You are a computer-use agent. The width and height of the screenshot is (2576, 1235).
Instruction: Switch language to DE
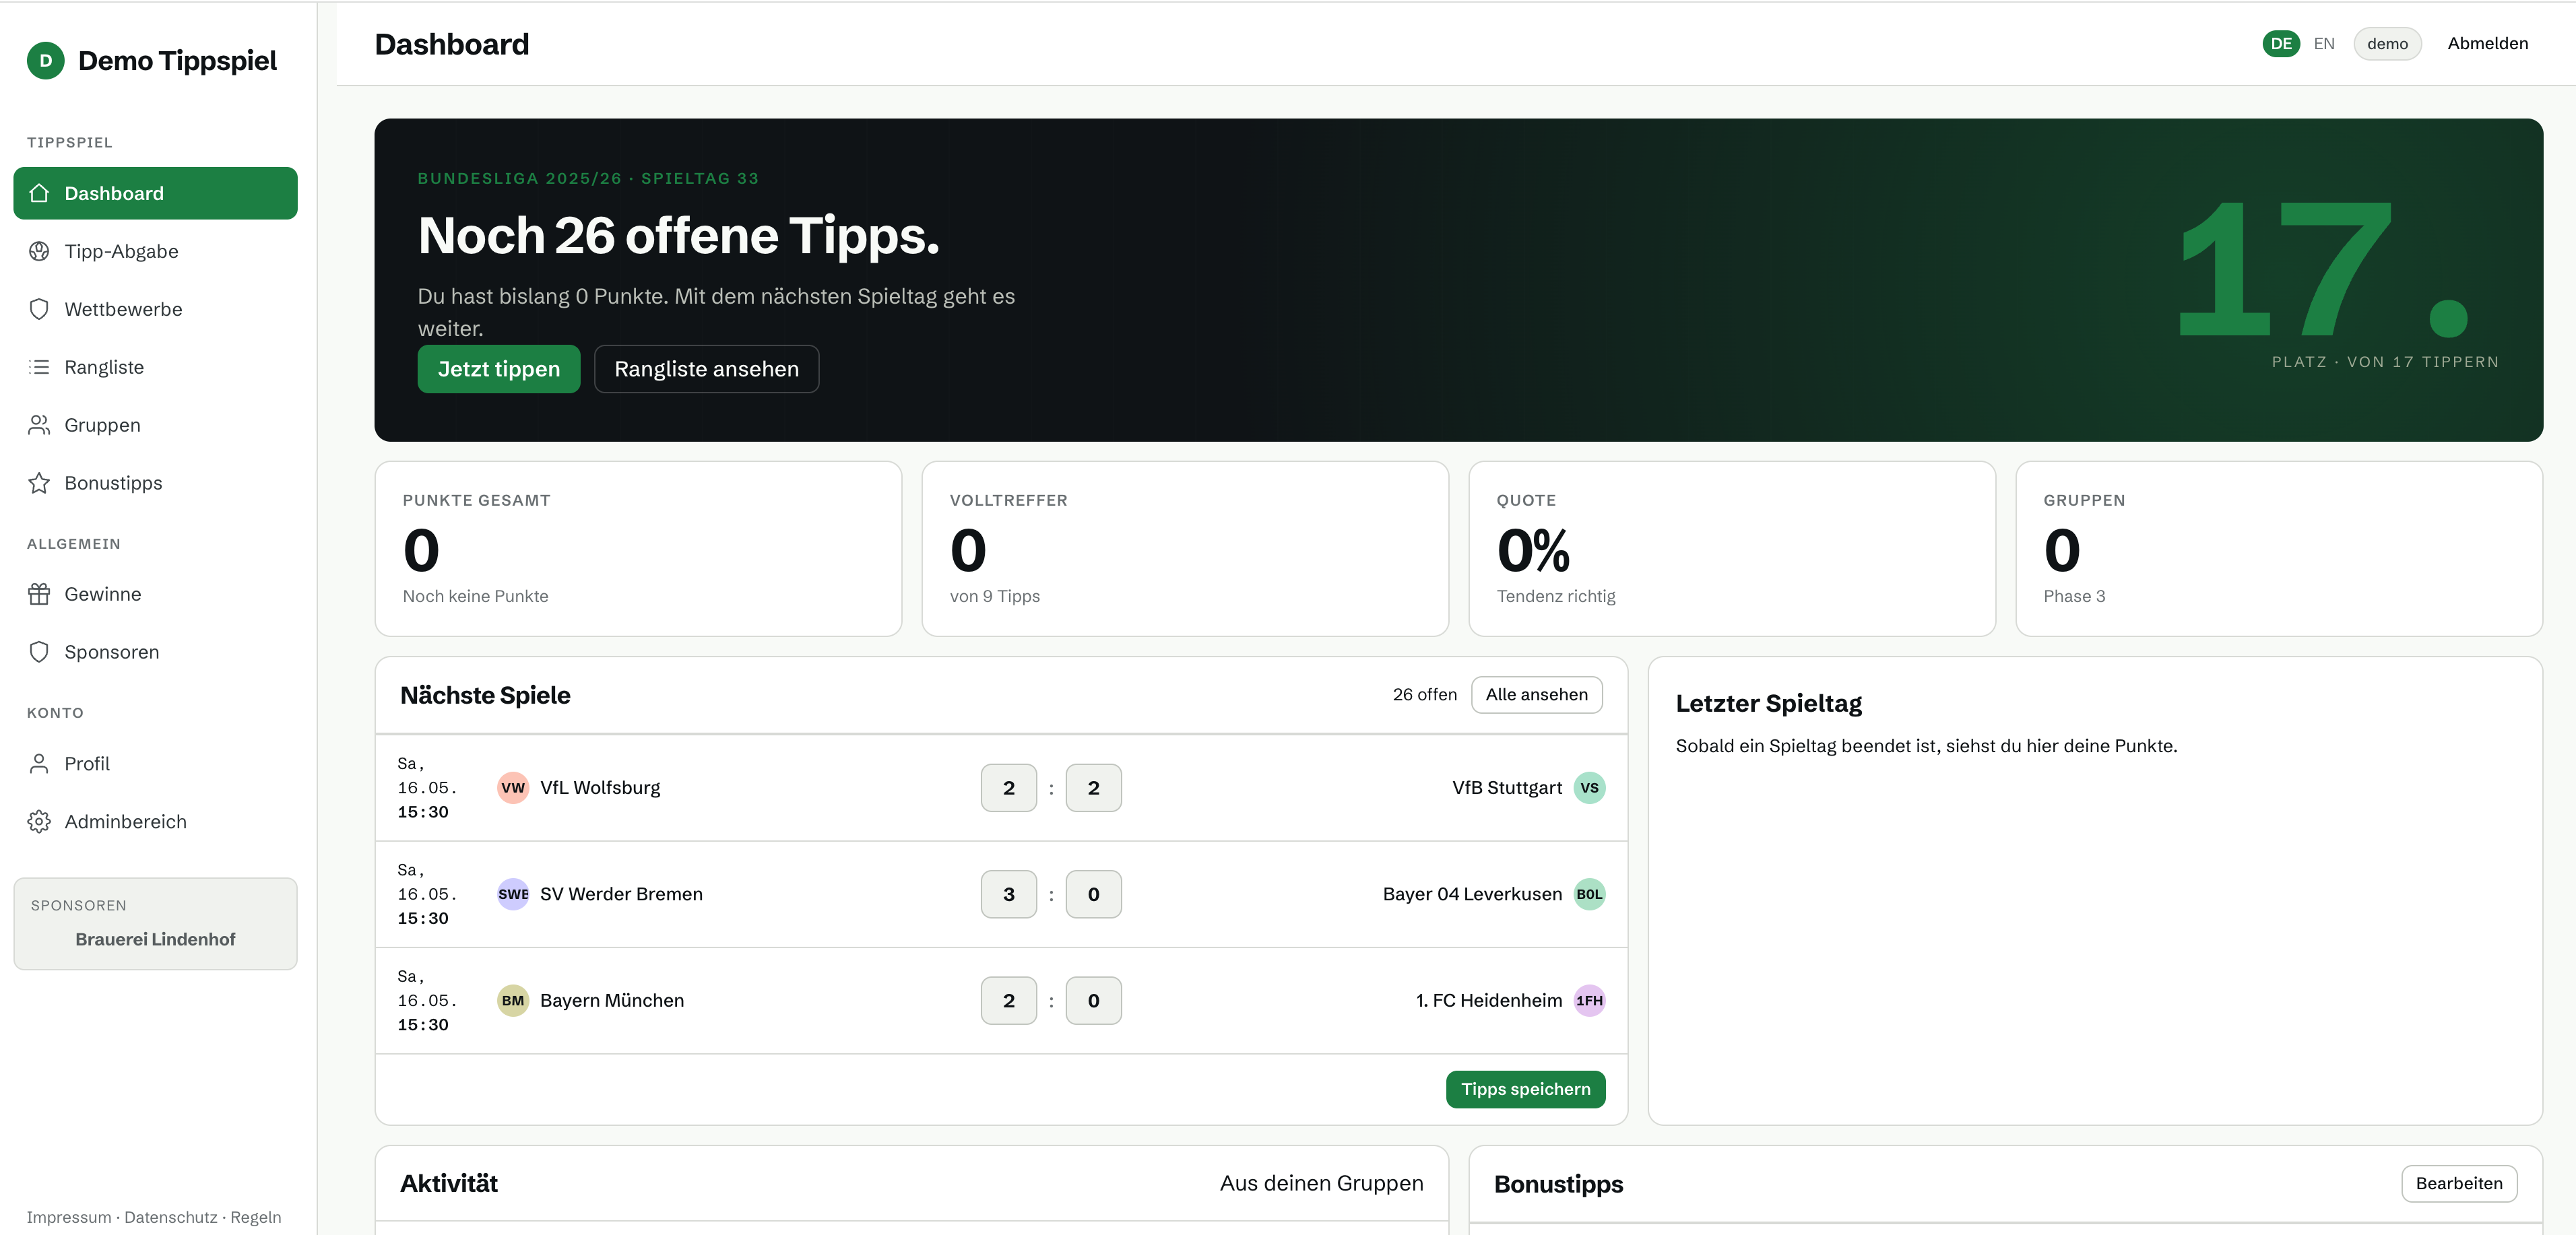pyautogui.click(x=2281, y=44)
